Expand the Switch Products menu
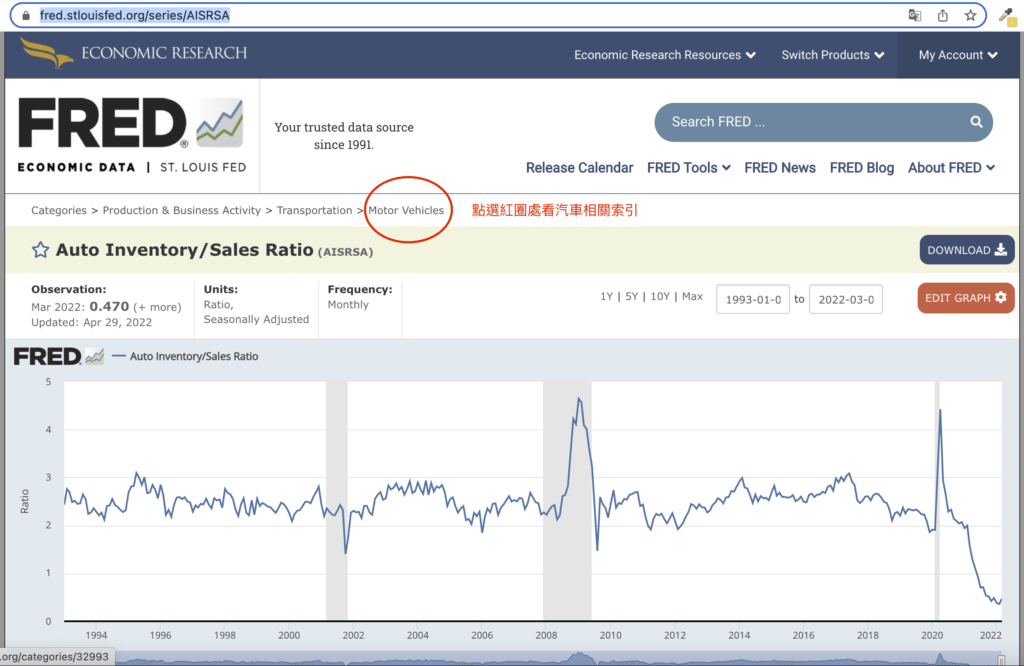The height and width of the screenshot is (666, 1024). (832, 55)
